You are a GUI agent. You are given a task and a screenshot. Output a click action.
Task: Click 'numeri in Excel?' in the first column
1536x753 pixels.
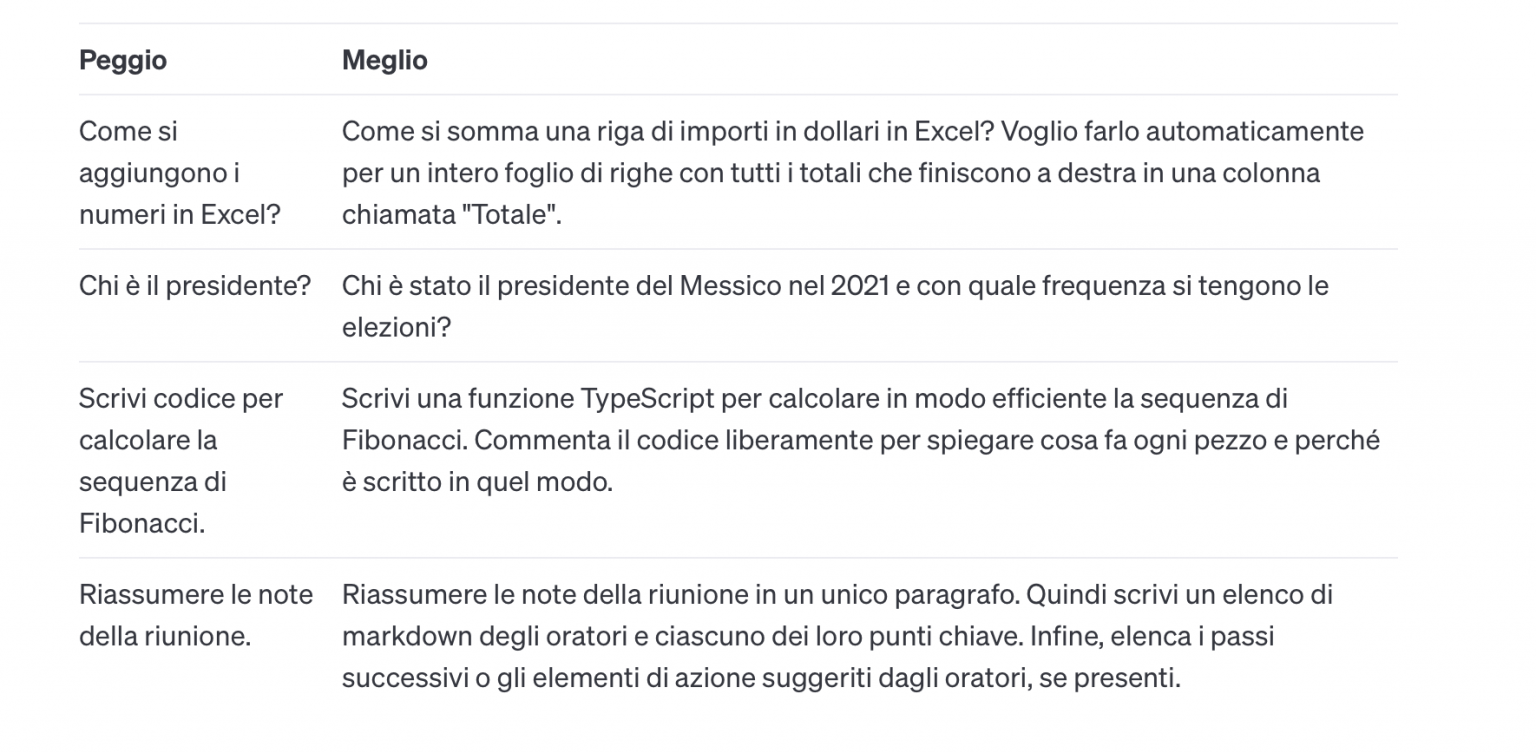180,215
